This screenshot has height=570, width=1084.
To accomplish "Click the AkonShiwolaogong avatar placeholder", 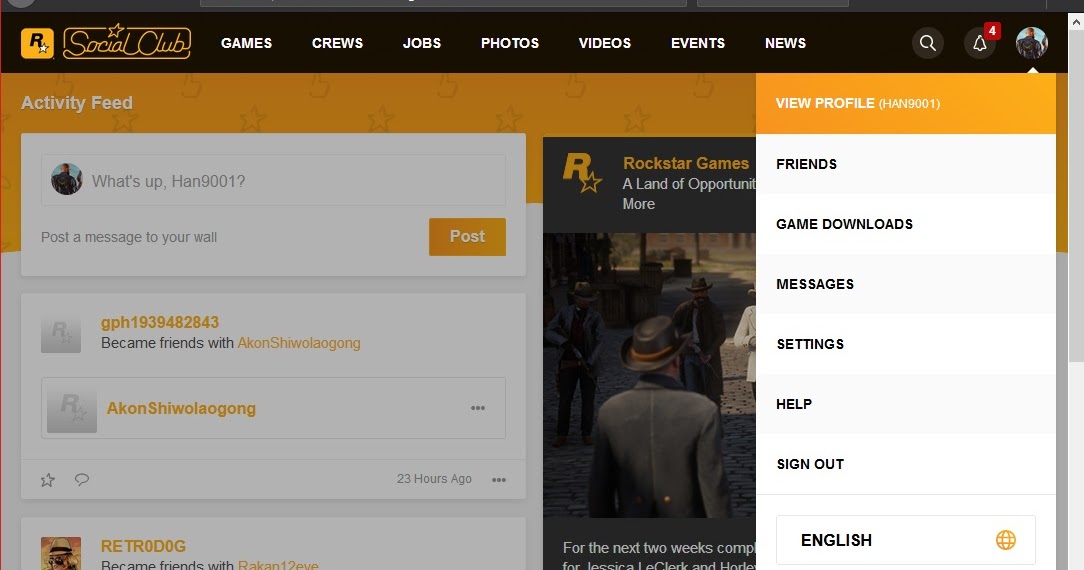I will point(72,408).
